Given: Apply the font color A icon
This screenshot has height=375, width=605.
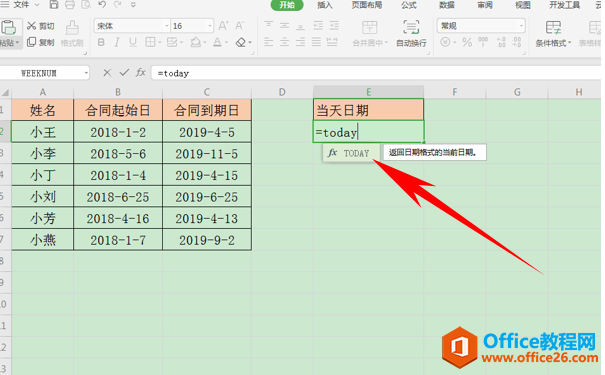Looking at the screenshot, I should click(x=217, y=42).
